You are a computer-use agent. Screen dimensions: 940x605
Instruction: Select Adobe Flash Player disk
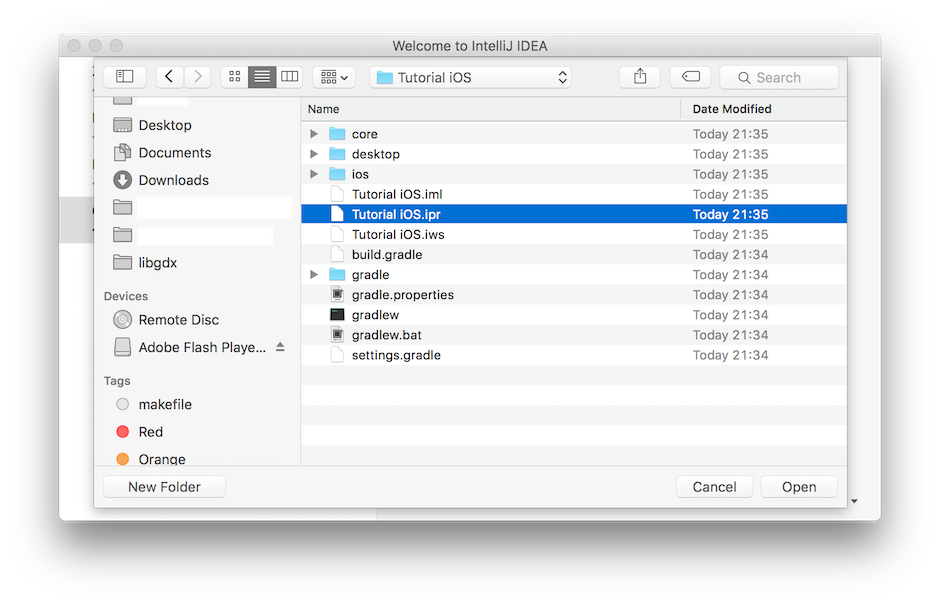pyautogui.click(x=189, y=347)
